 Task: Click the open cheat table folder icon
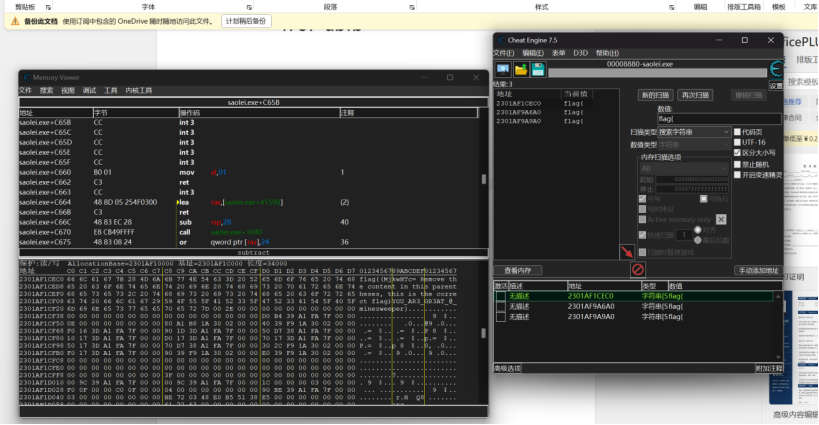(521, 69)
